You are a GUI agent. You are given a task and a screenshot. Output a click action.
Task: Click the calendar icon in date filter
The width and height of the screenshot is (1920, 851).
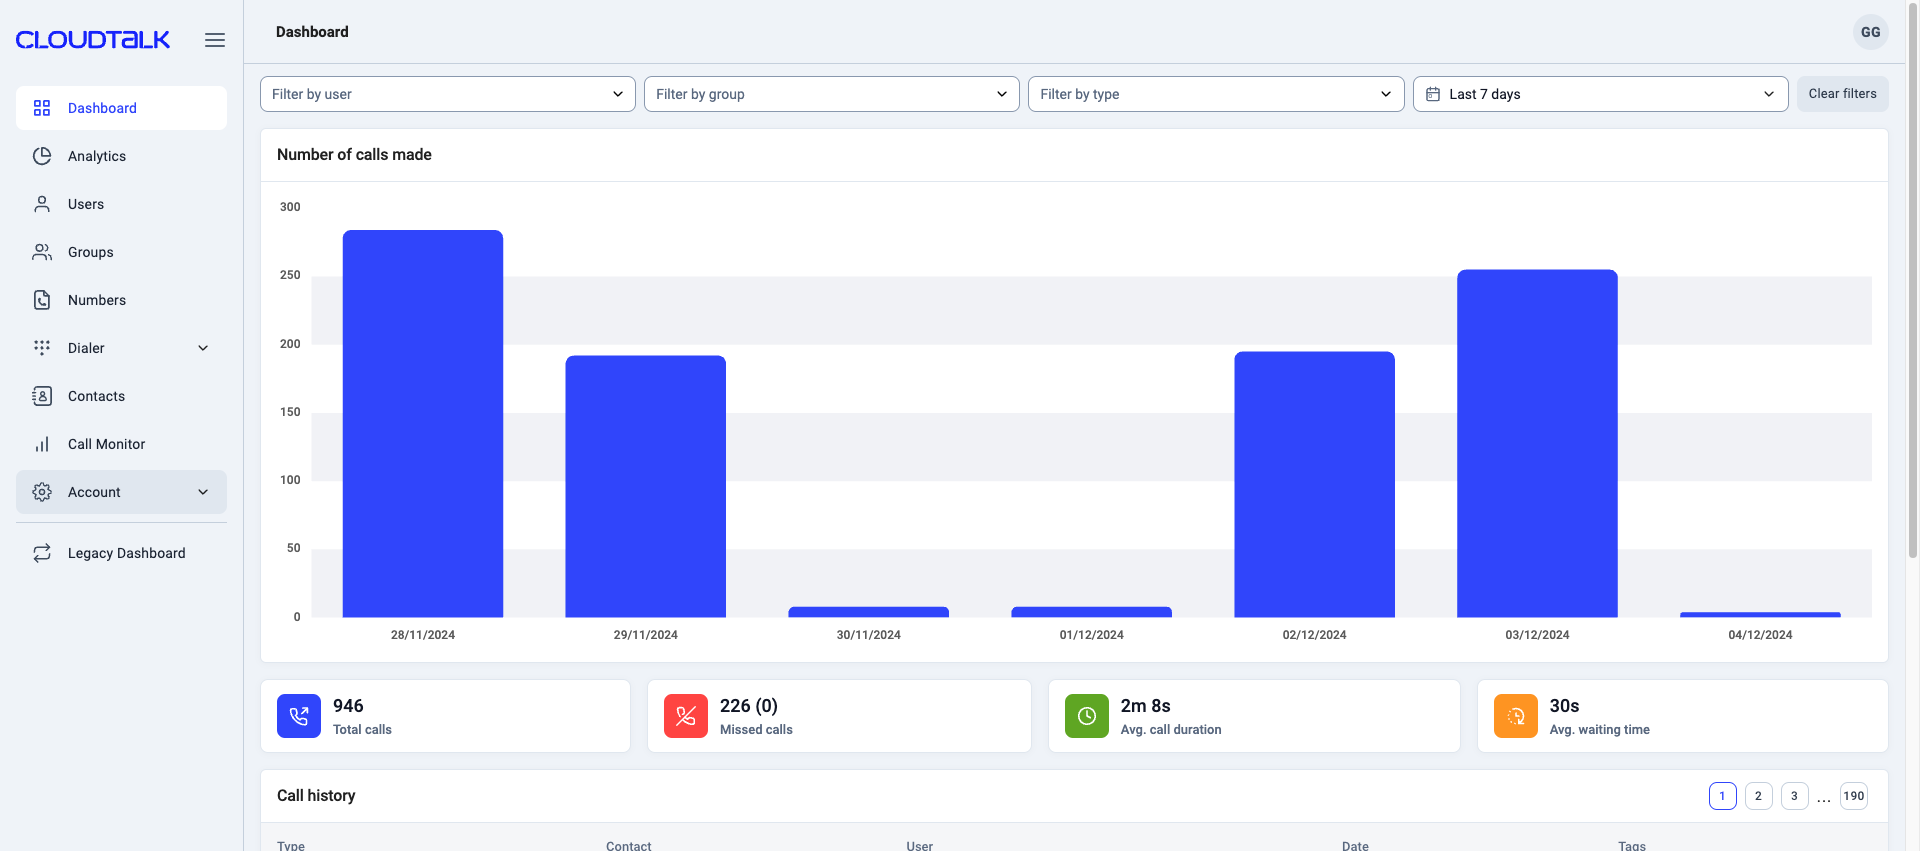[1433, 94]
